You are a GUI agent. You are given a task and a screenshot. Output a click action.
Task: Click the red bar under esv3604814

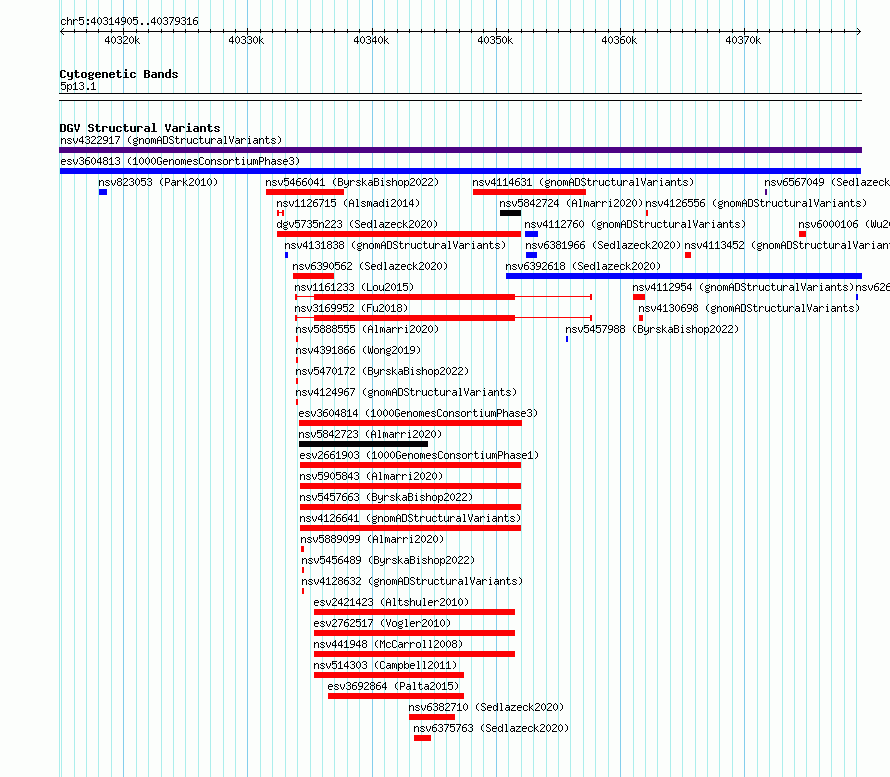pos(410,423)
